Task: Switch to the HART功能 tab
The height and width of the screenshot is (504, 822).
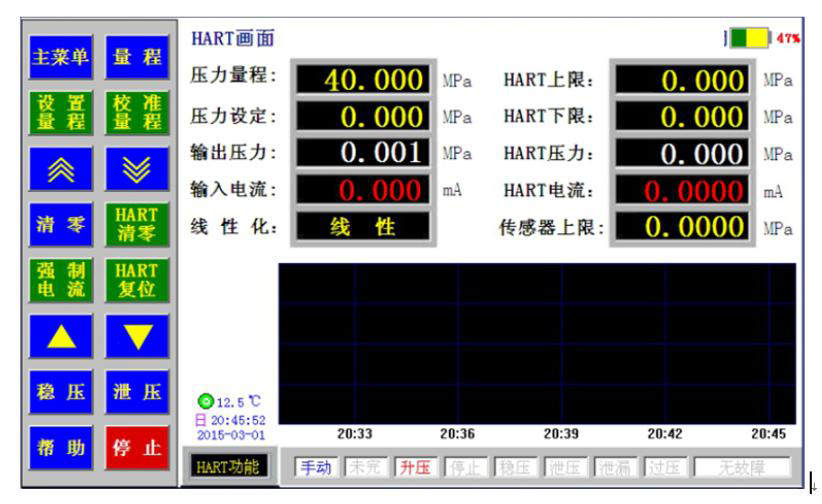Action: 227,467
